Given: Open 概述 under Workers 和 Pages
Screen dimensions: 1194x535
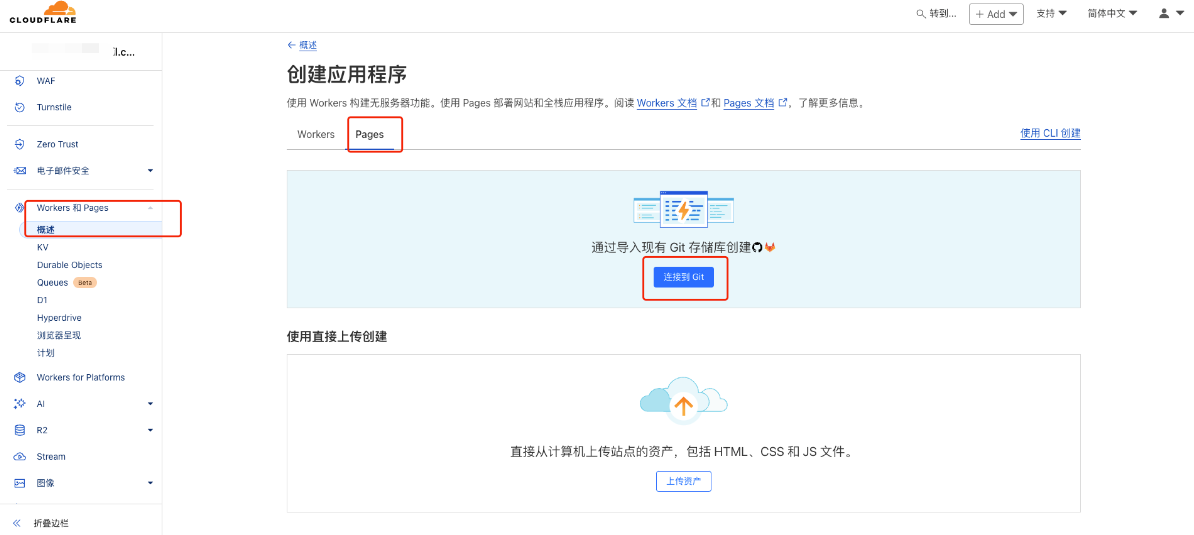Looking at the screenshot, I should [x=46, y=229].
